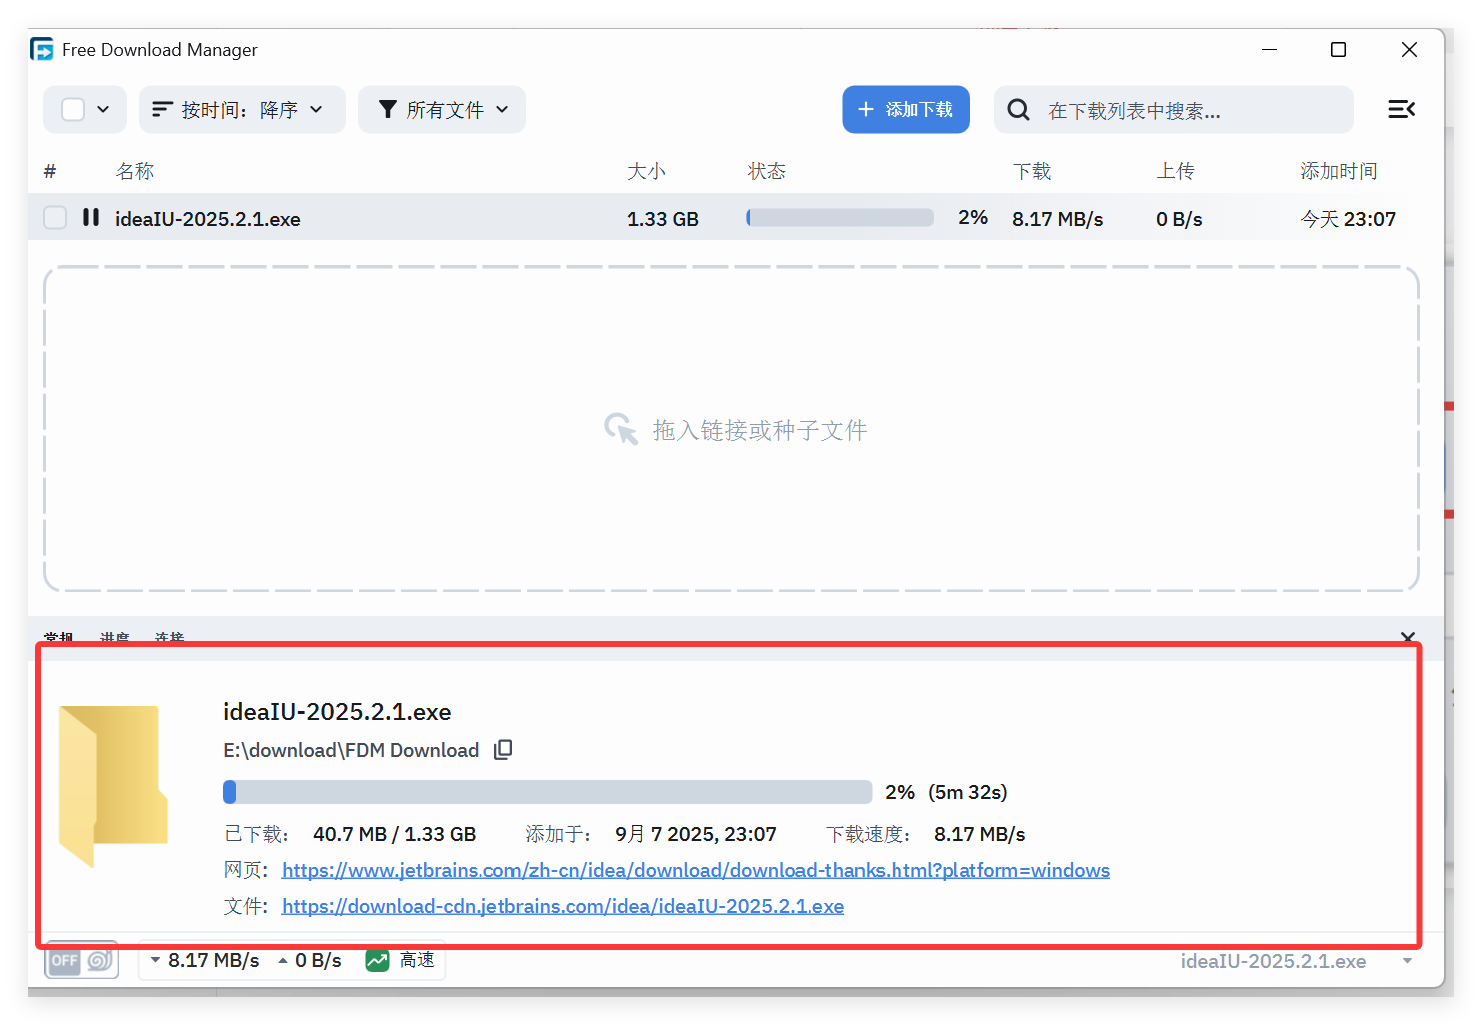The height and width of the screenshot is (1025, 1482).
Task: Switch to the 常规 tab
Action: (59, 637)
